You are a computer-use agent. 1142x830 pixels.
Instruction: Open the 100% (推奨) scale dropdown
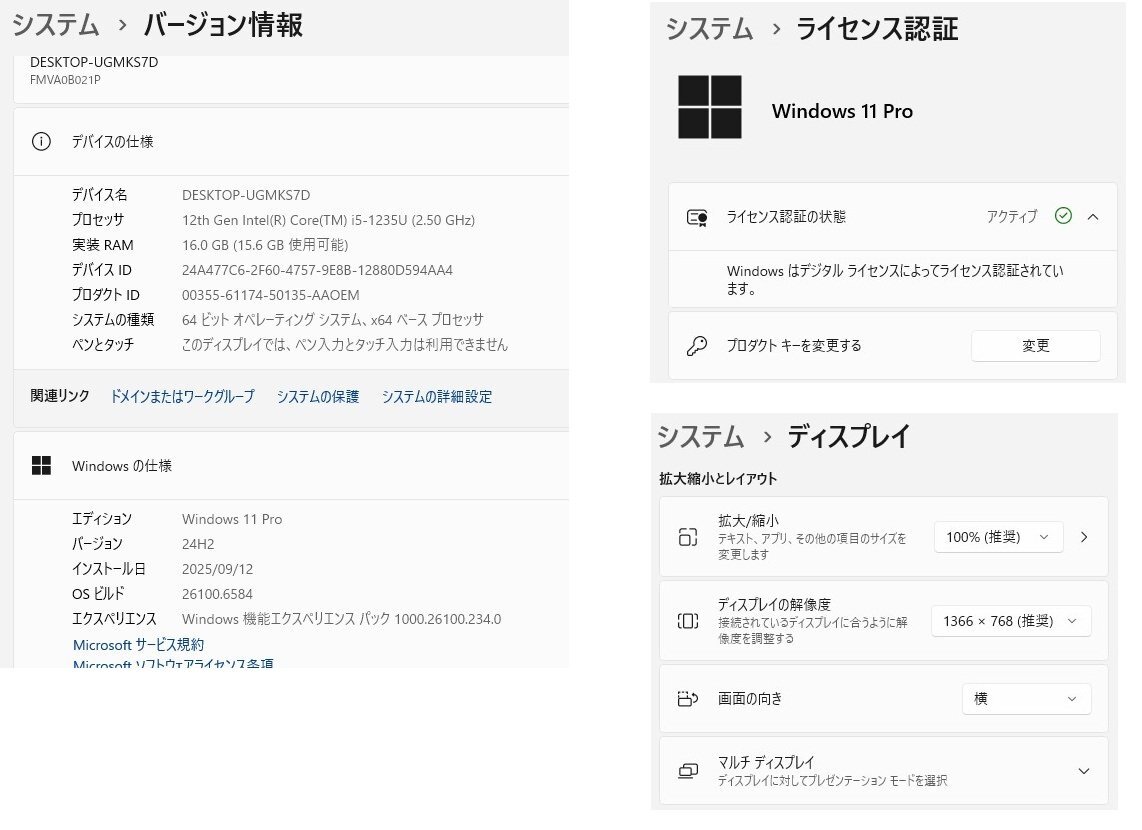tap(998, 537)
